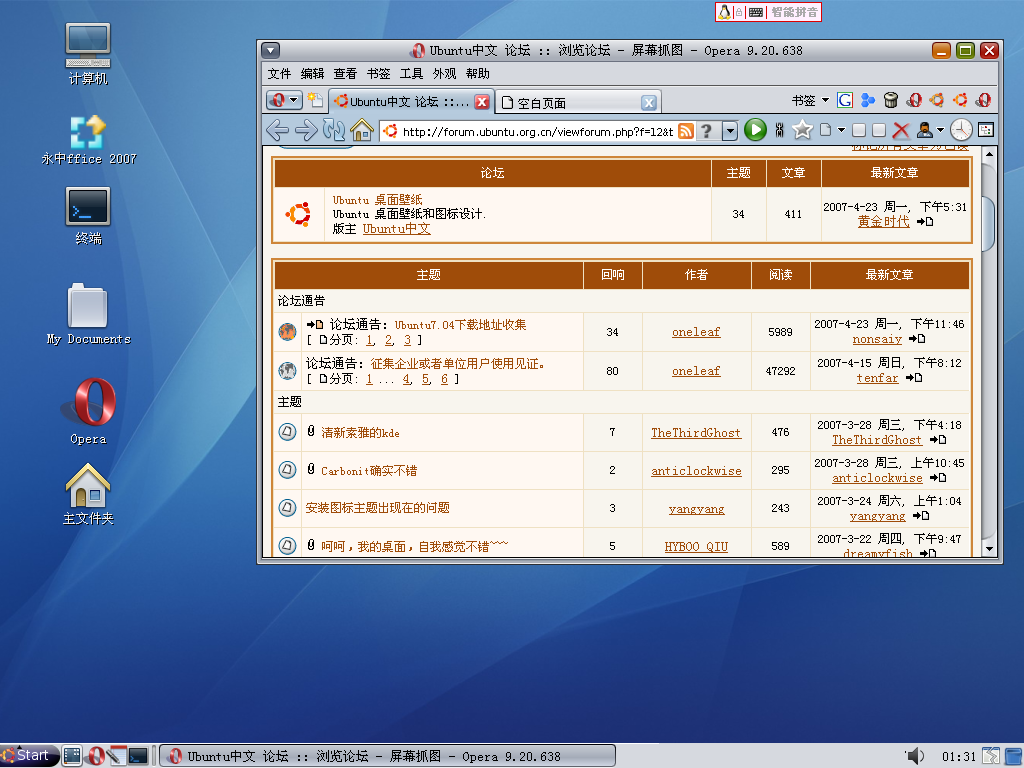
Task: Open the 计算机 desktop icon
Action: [88, 54]
